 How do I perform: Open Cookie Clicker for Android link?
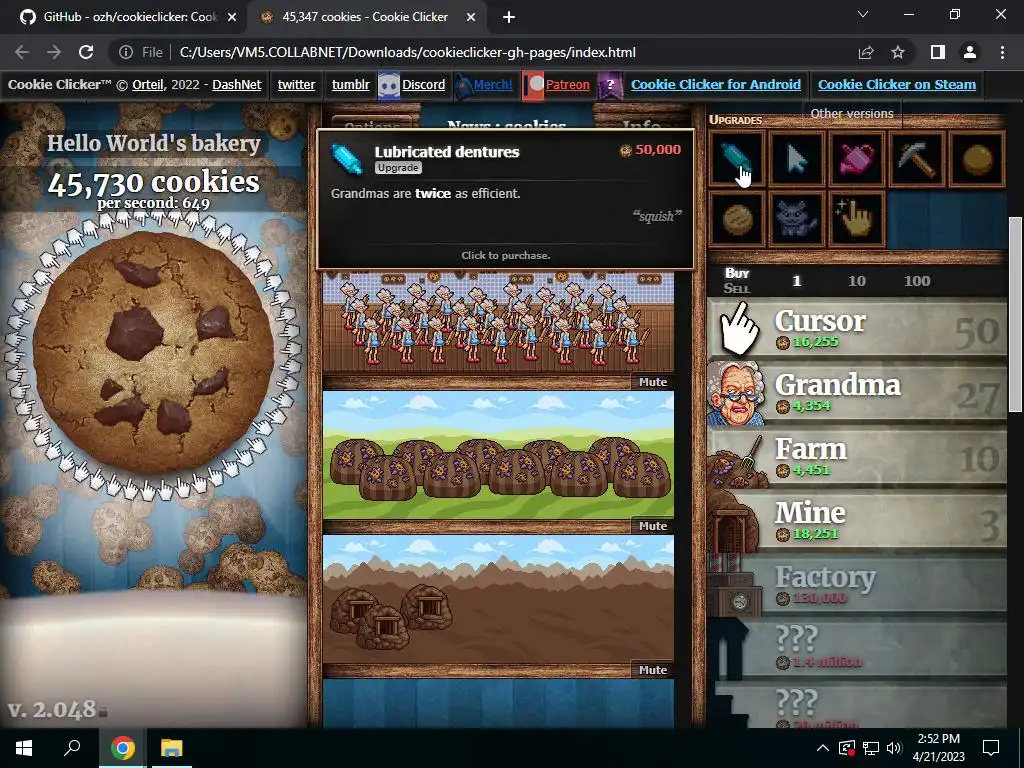tap(716, 84)
